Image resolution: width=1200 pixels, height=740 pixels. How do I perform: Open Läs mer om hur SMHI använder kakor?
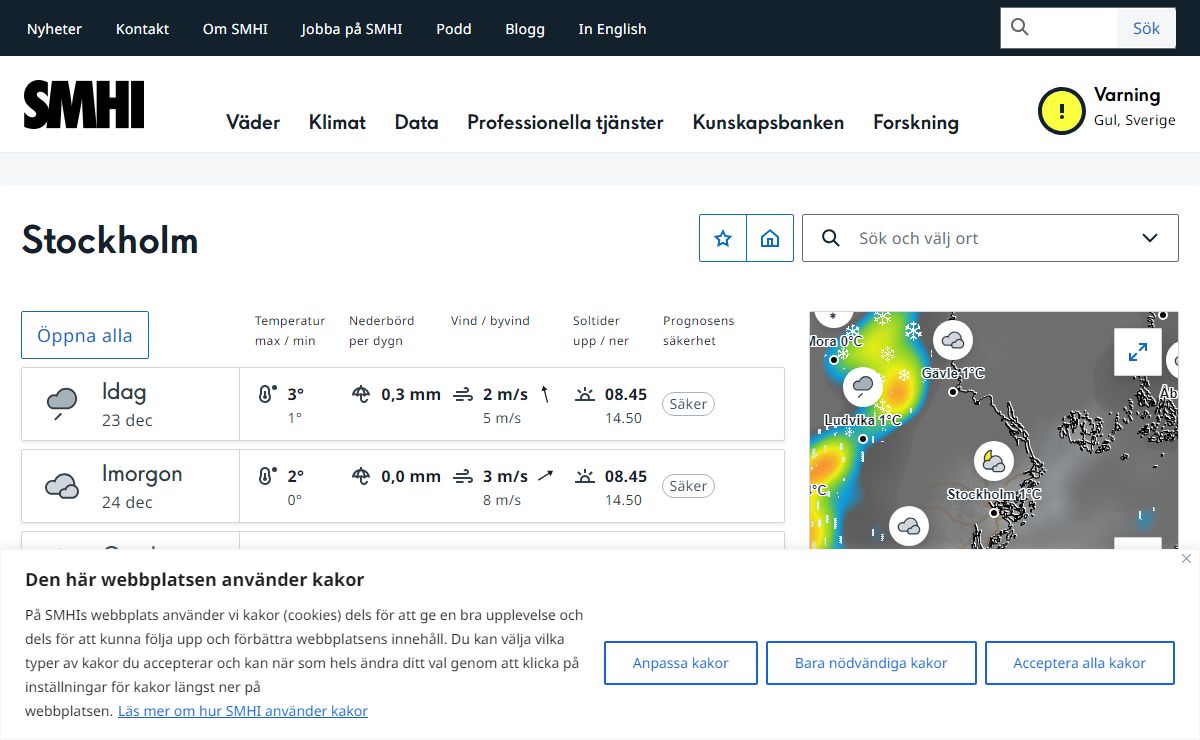[x=243, y=711]
